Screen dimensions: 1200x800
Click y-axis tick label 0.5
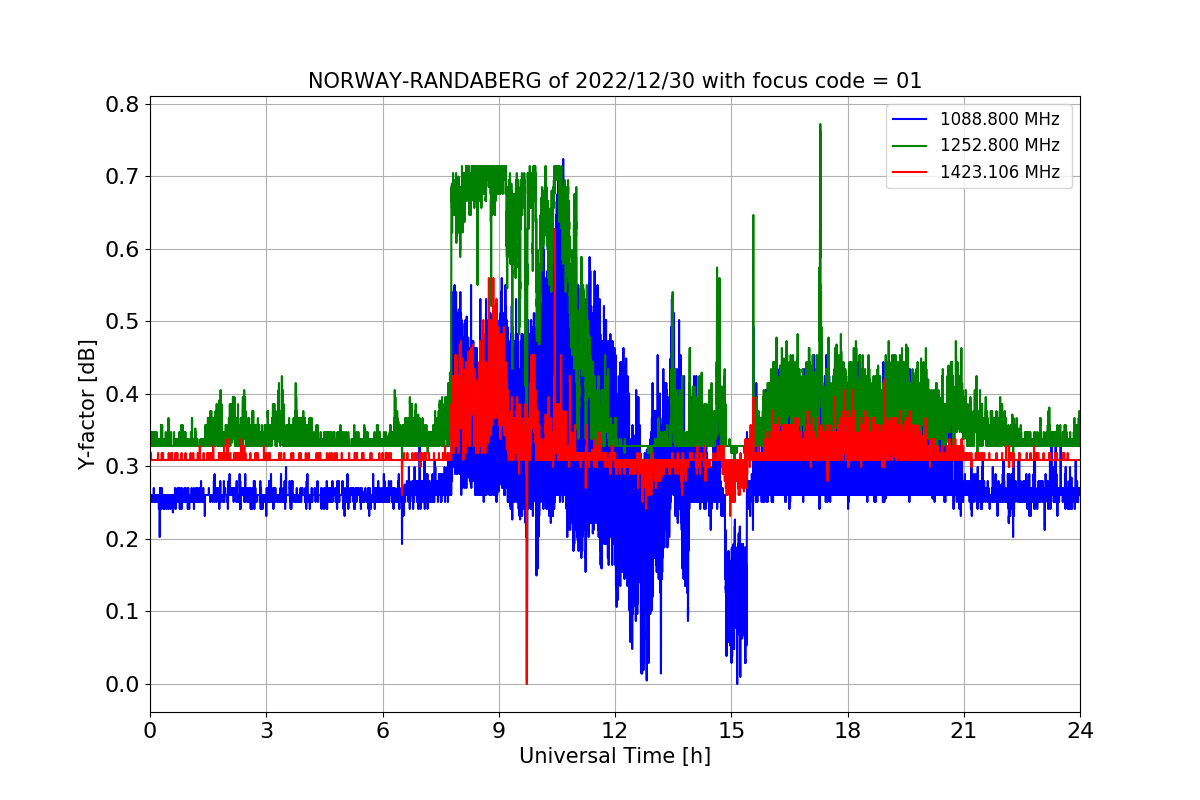pyautogui.click(x=122, y=322)
